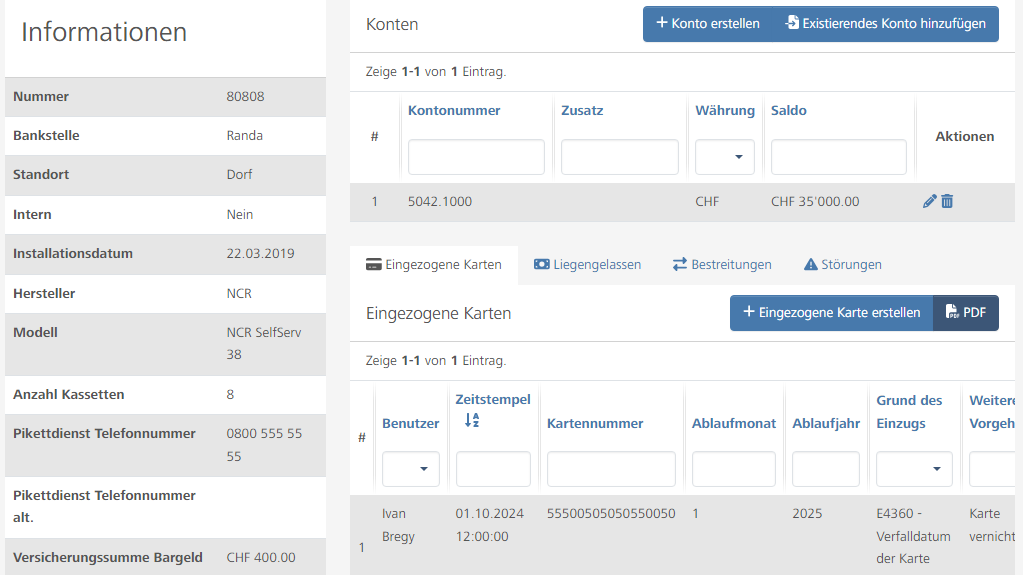Focus the Saldo filter input field

click(x=838, y=157)
